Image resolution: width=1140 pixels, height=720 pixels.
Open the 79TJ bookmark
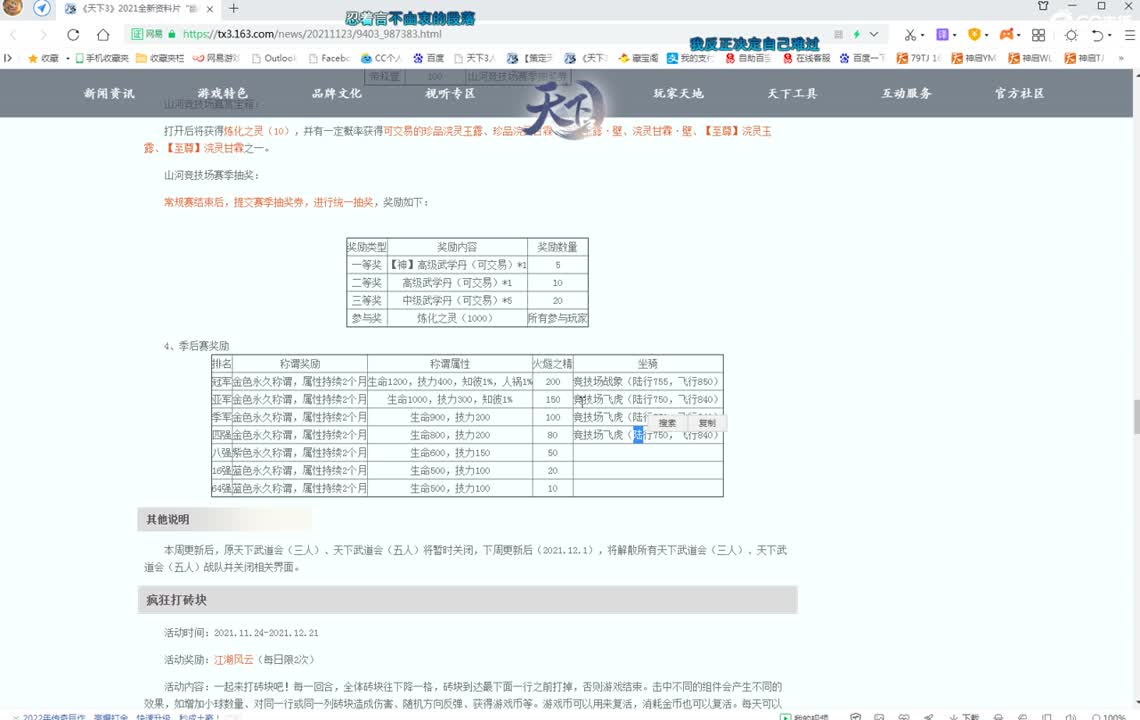tap(918, 58)
